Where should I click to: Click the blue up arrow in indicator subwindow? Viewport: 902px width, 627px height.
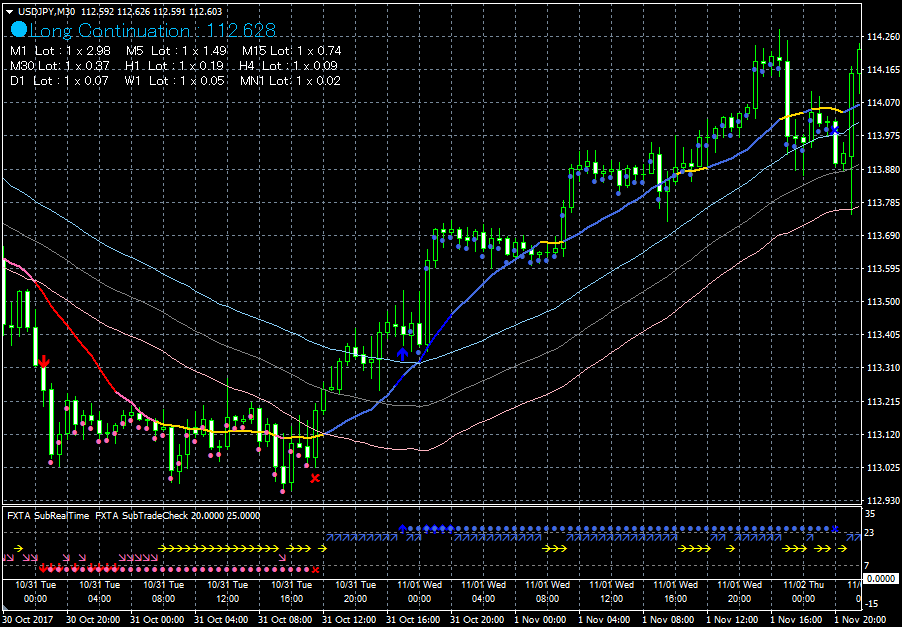pos(402,527)
